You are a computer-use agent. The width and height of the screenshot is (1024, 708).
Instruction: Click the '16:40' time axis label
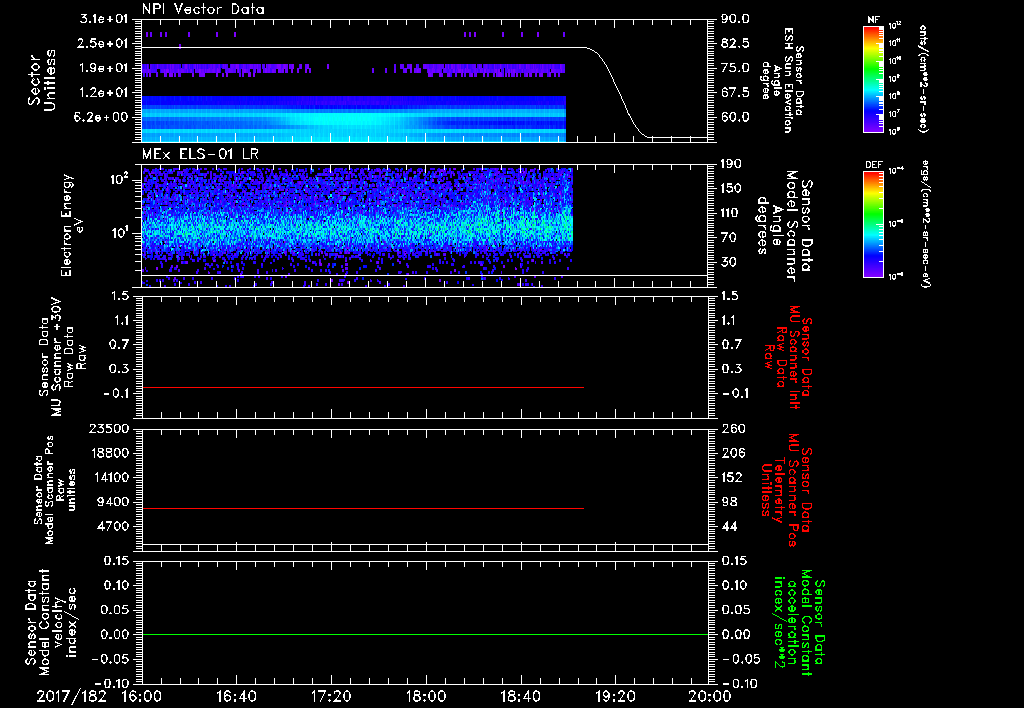pos(236,696)
